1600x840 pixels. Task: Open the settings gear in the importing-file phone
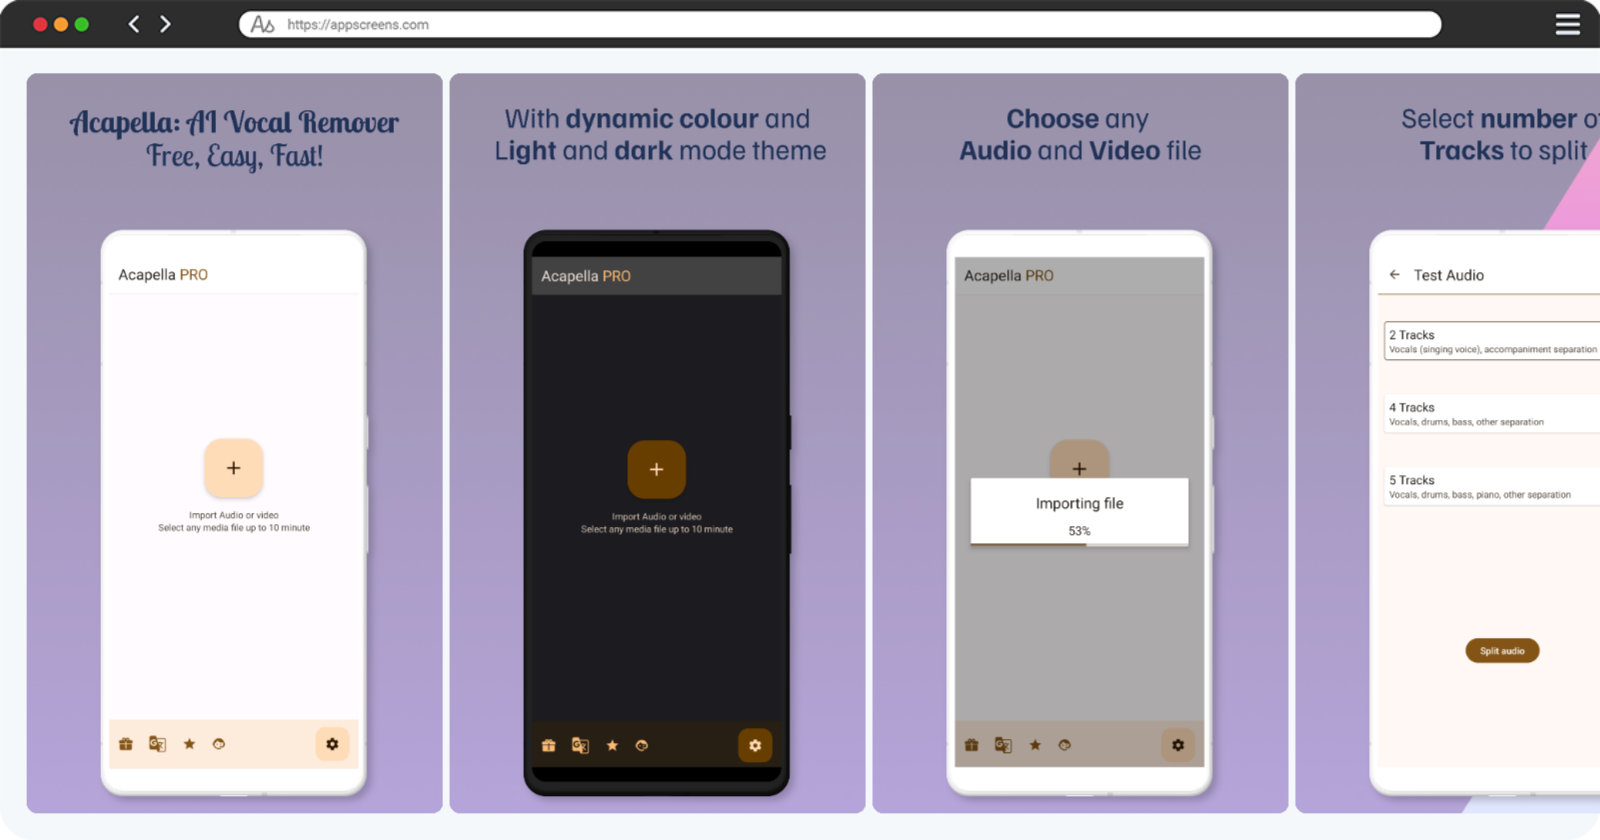[1178, 745]
